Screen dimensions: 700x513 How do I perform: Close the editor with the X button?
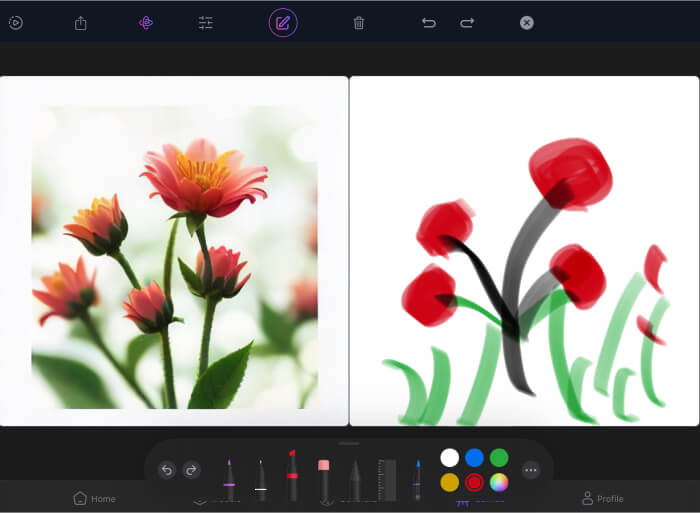527,23
